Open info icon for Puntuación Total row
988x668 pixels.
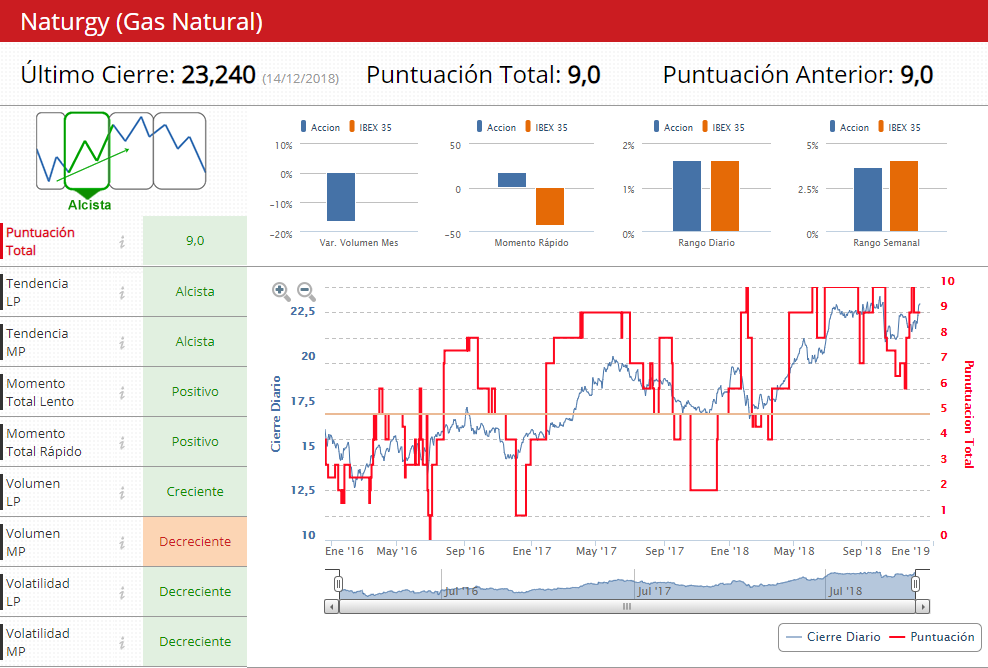122,241
